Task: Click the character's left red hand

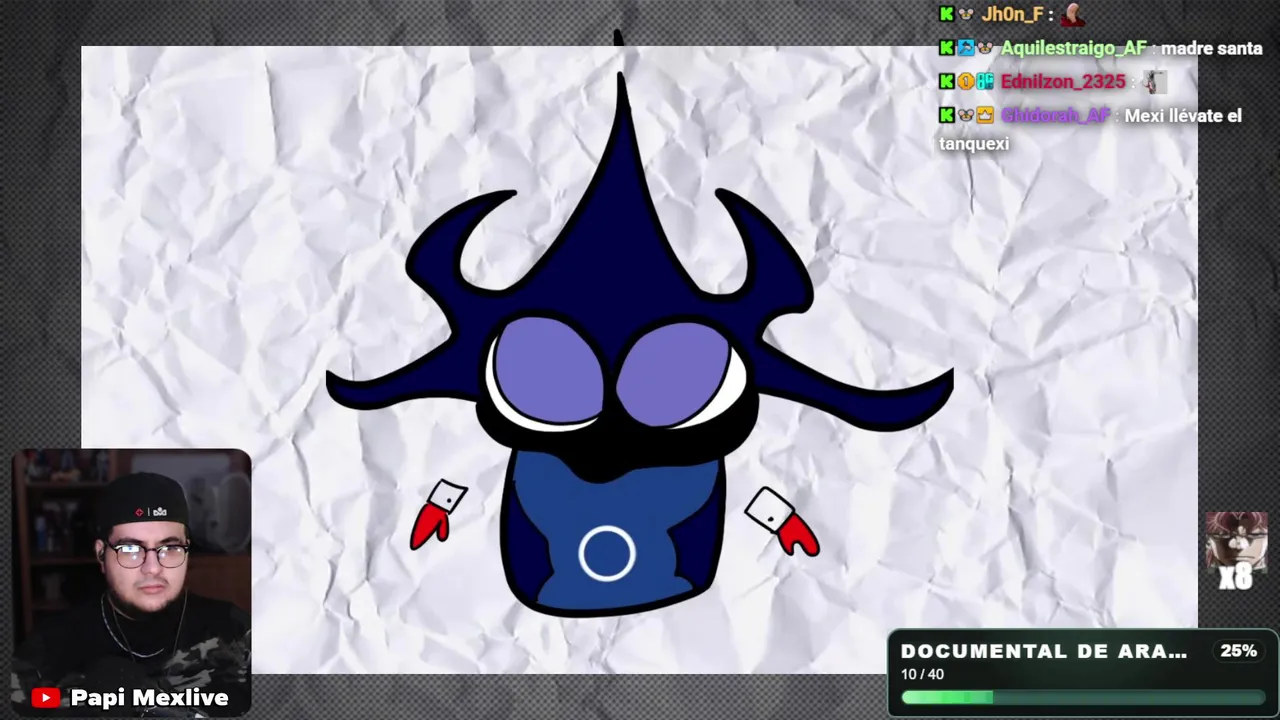Action: (x=428, y=527)
